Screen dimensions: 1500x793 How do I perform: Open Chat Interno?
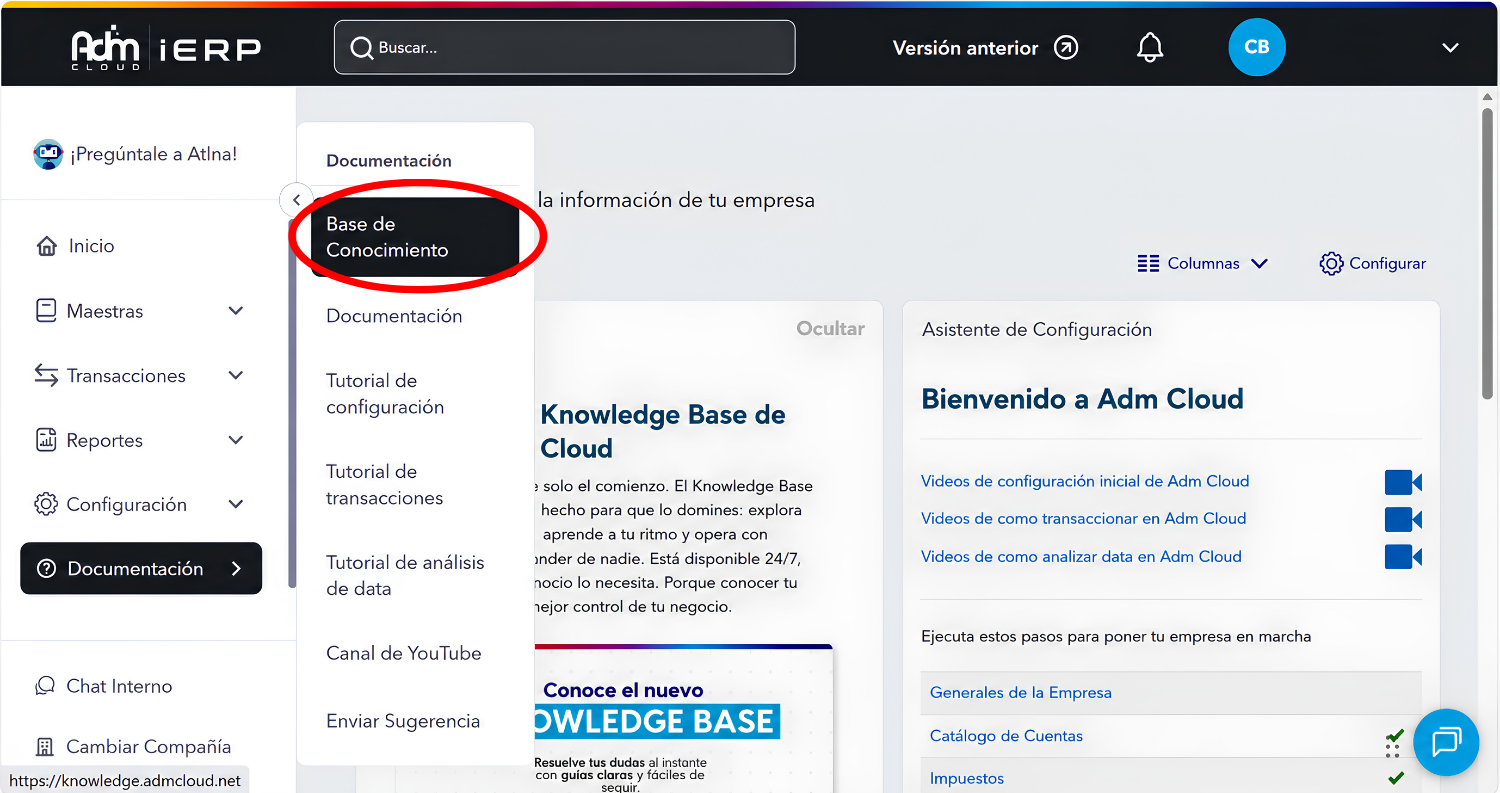[119, 686]
